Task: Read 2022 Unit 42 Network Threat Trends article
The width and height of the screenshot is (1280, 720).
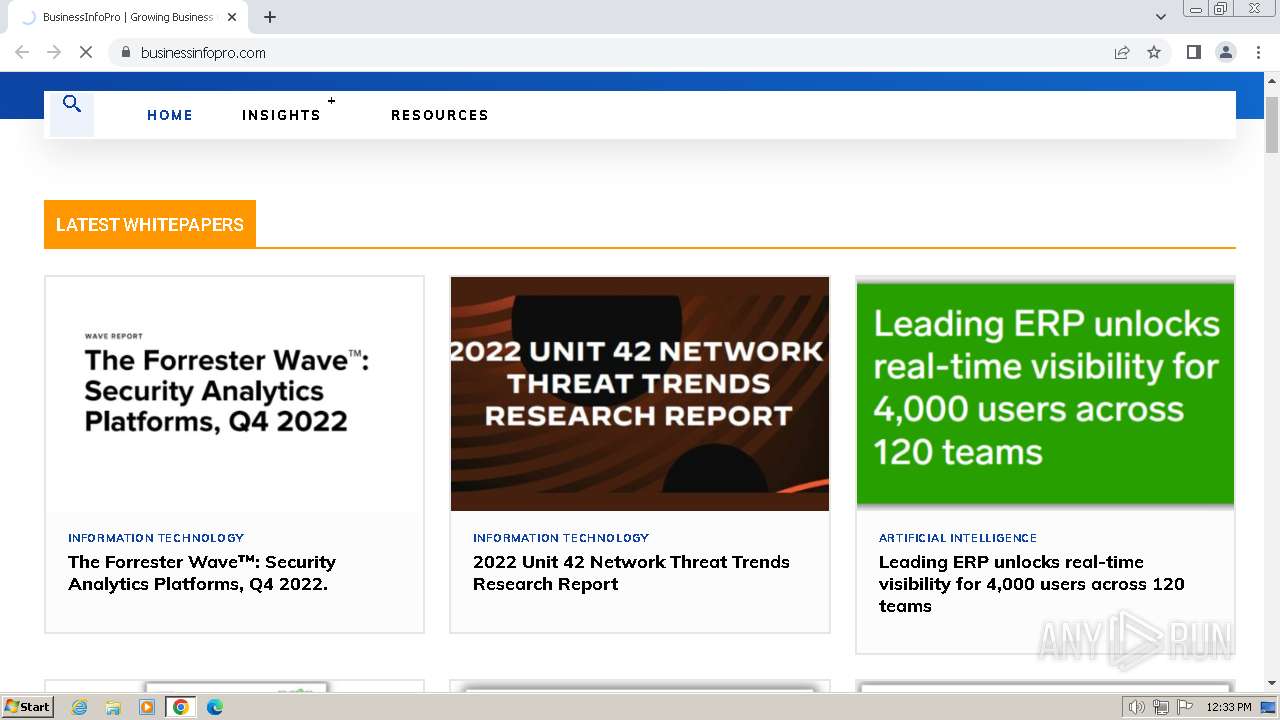Action: point(631,573)
